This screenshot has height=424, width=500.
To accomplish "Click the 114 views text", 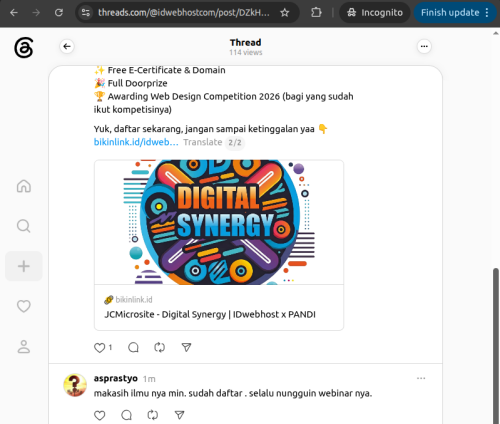I will pyautogui.click(x=246, y=52).
